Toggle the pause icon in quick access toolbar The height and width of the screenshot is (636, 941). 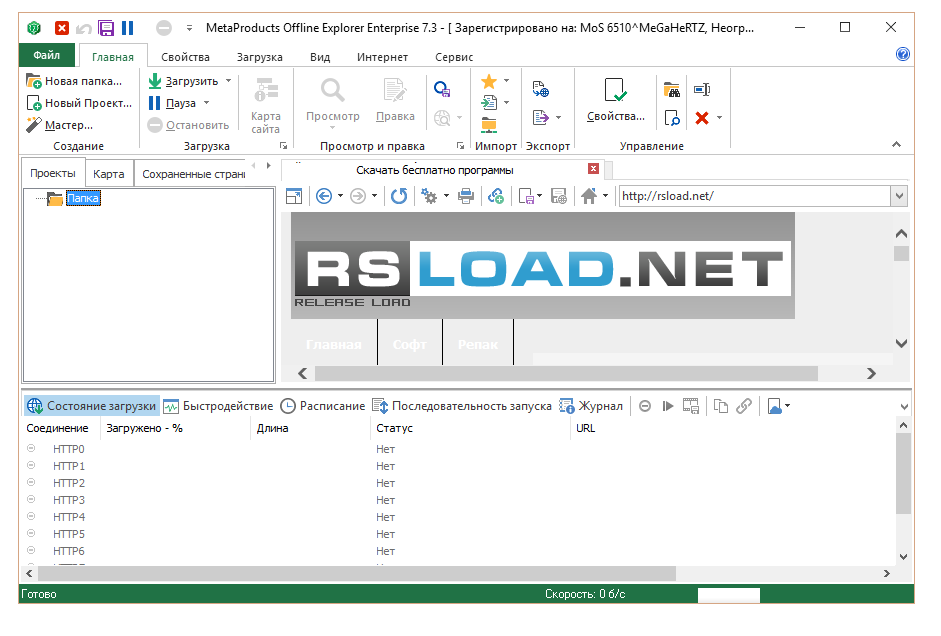128,28
